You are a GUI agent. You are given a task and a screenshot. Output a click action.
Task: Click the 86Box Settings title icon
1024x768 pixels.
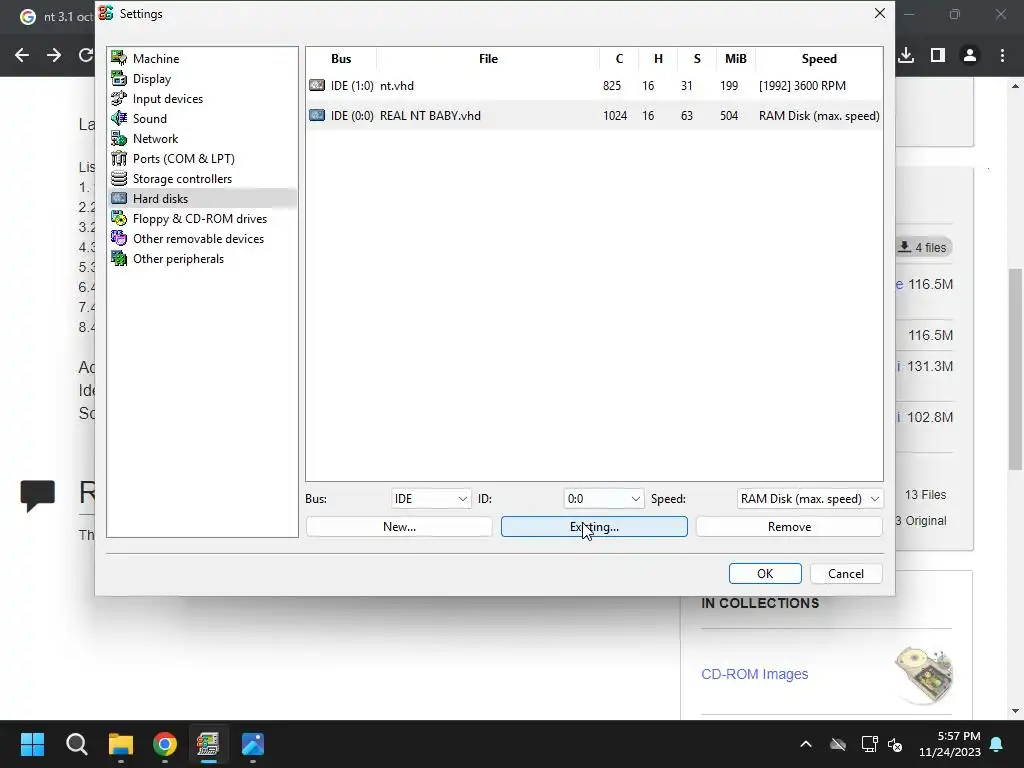coord(106,13)
